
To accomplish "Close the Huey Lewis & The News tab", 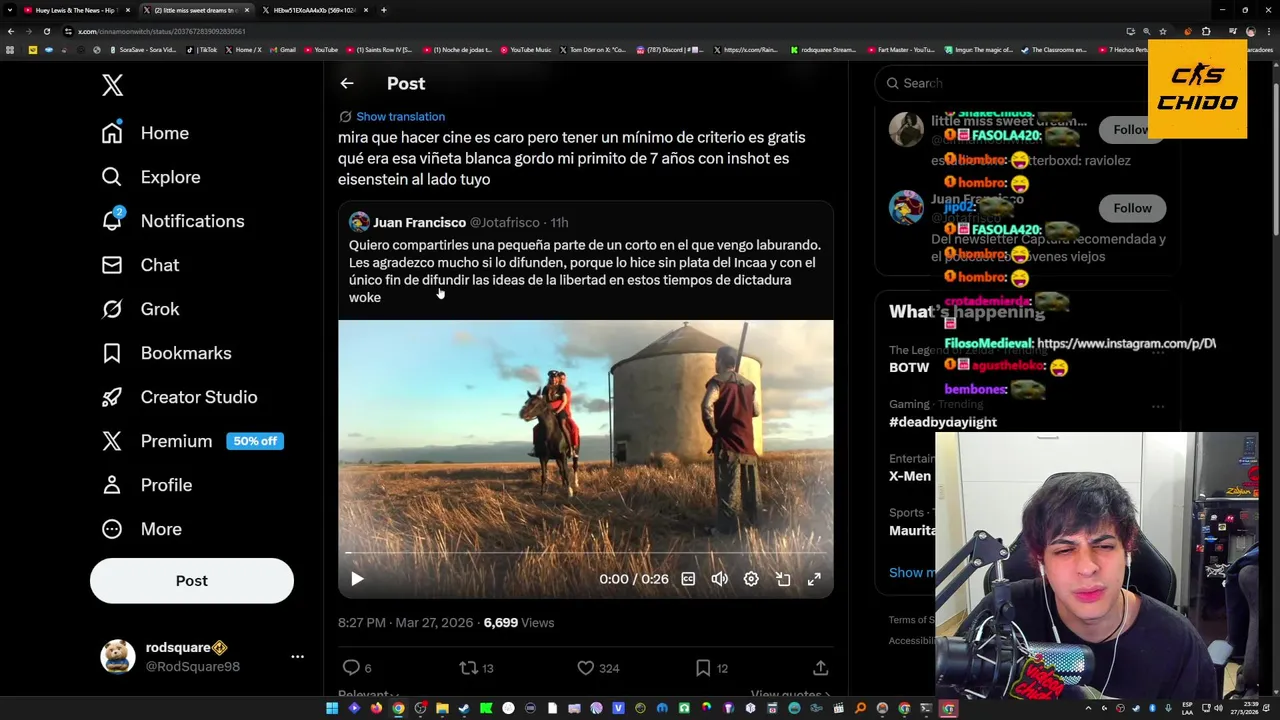I will [127, 10].
